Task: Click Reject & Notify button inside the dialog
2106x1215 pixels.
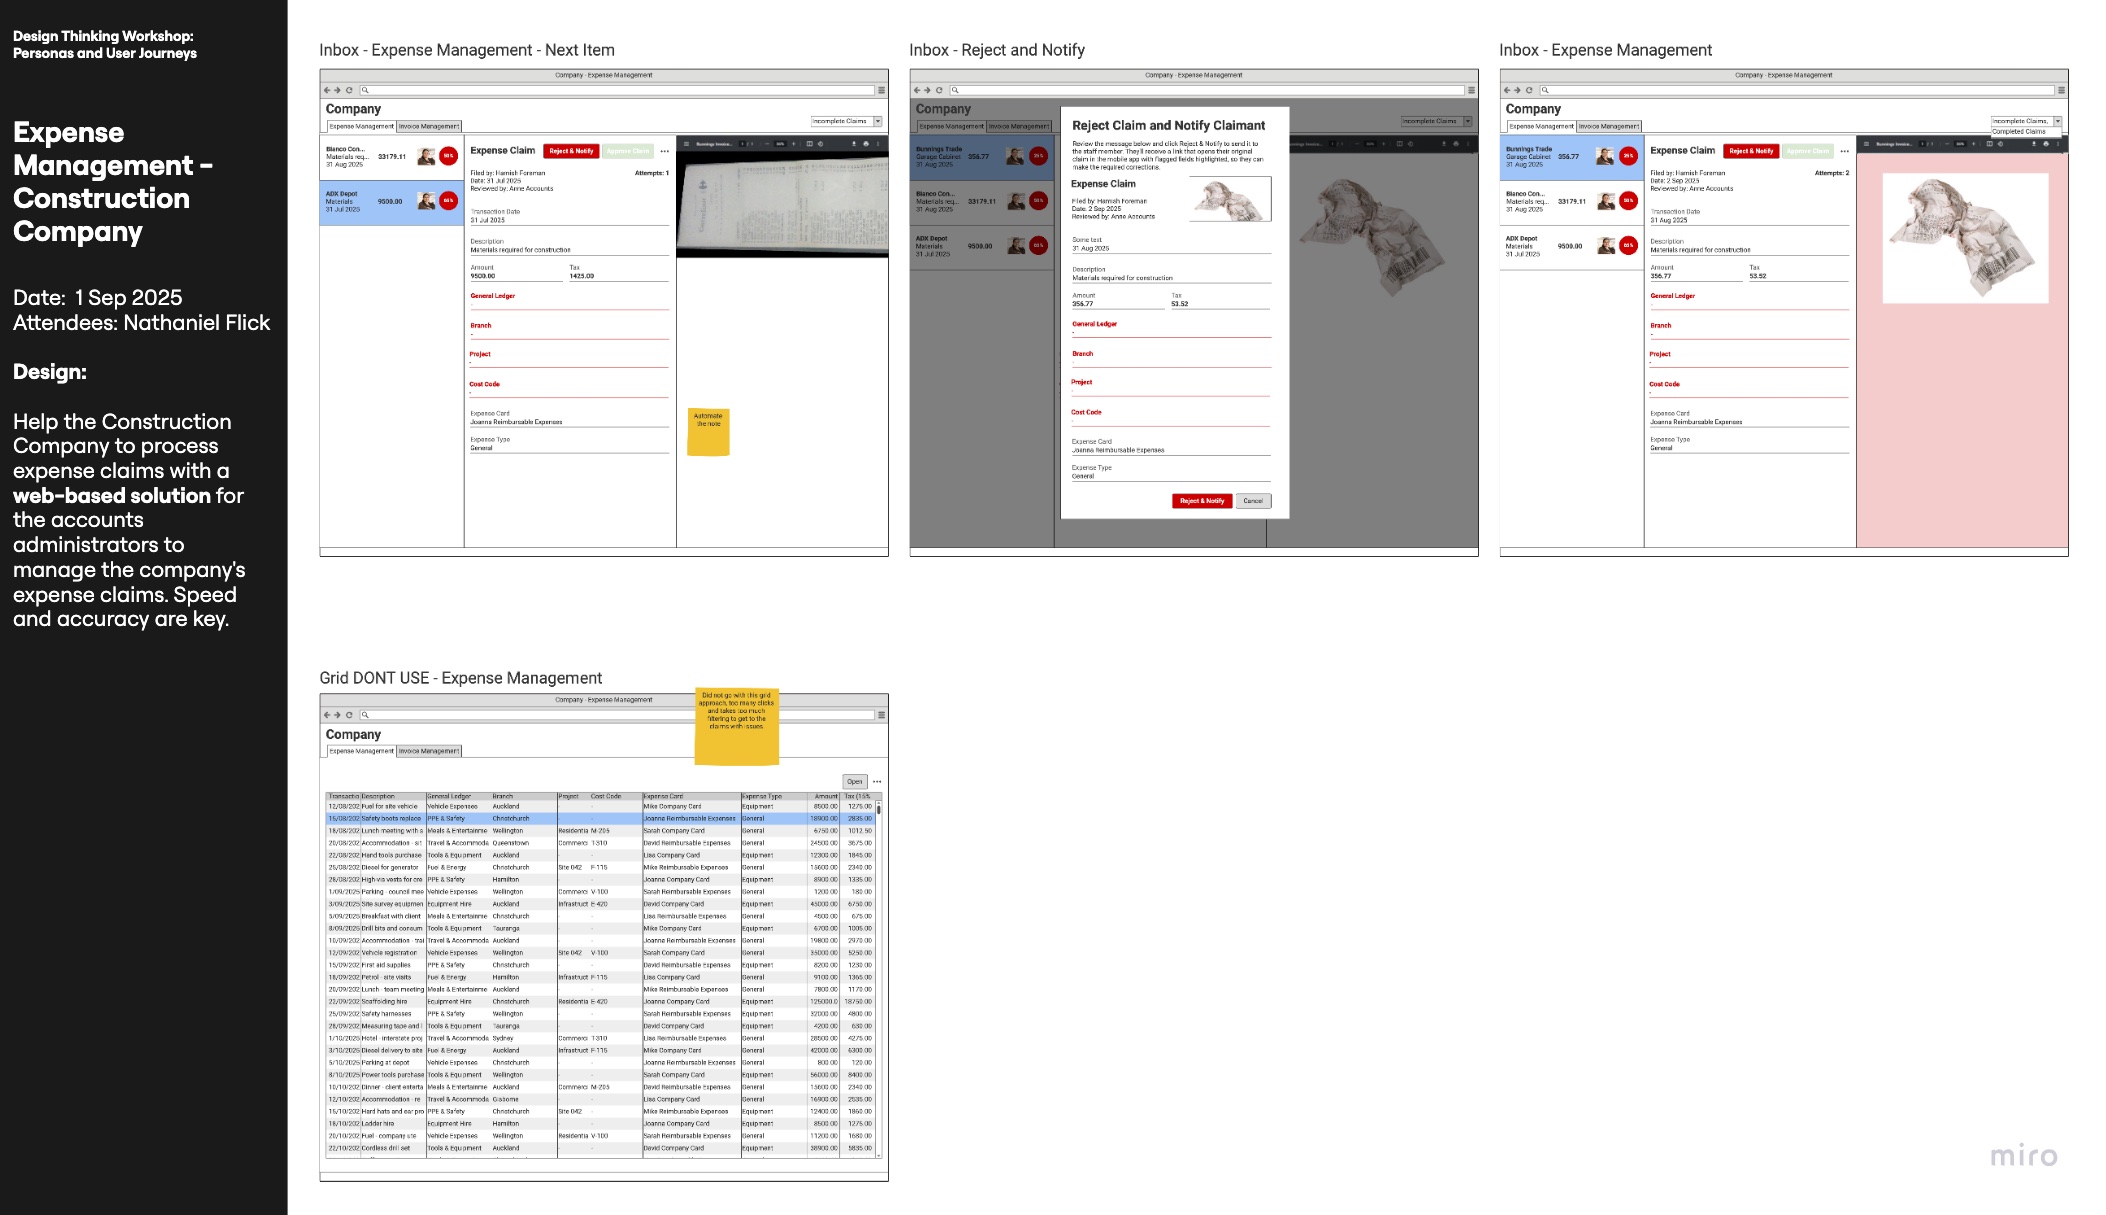Action: click(1201, 501)
